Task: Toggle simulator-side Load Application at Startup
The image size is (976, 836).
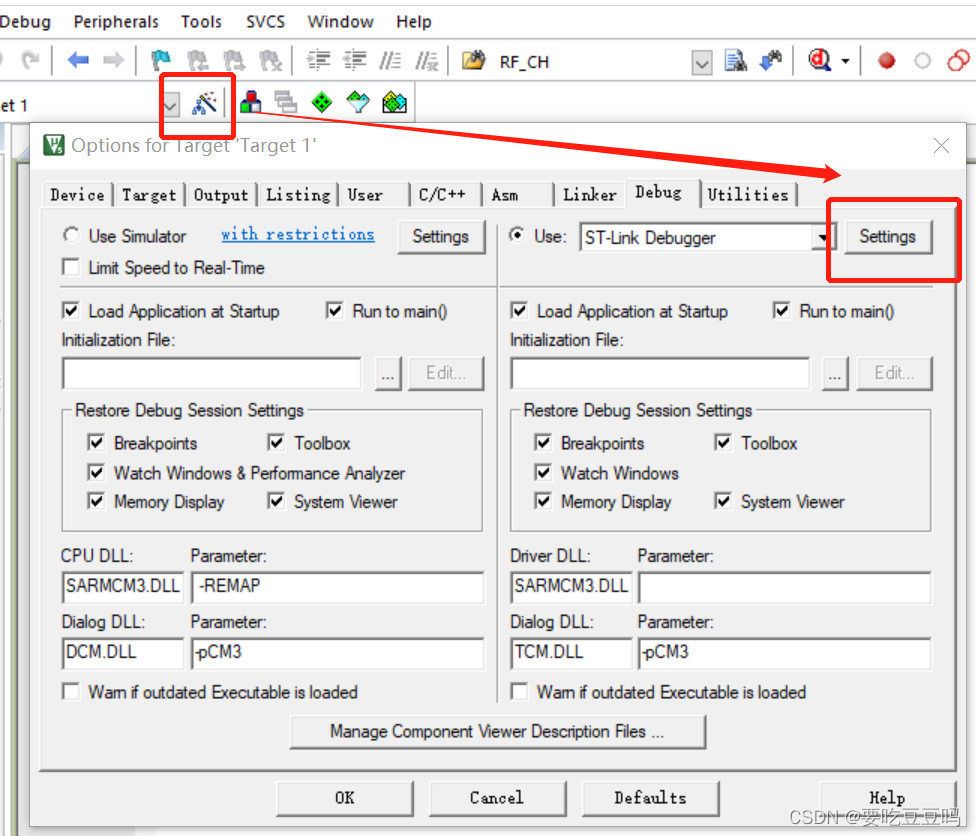Action: click(71, 311)
